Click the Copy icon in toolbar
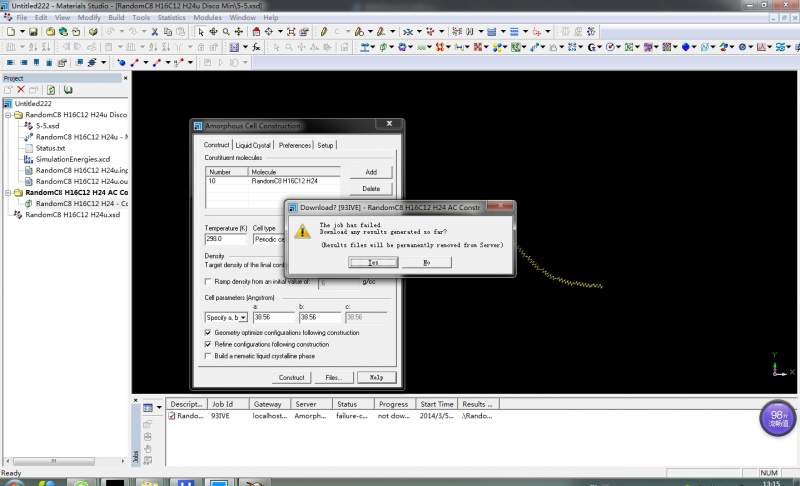The width and height of the screenshot is (800, 486). [168, 32]
